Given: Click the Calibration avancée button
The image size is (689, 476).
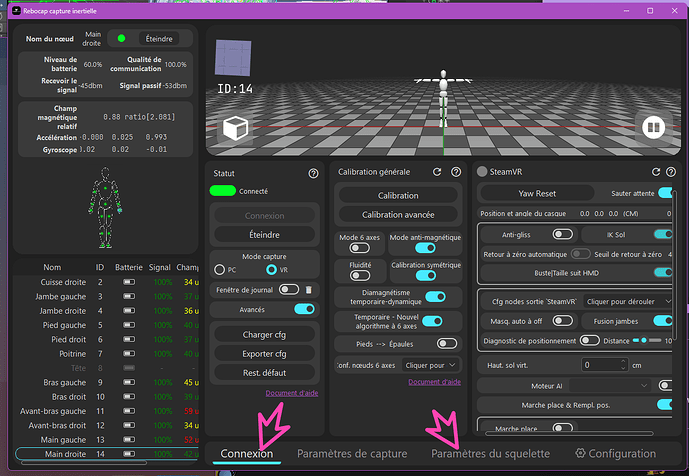Looking at the screenshot, I should (398, 214).
